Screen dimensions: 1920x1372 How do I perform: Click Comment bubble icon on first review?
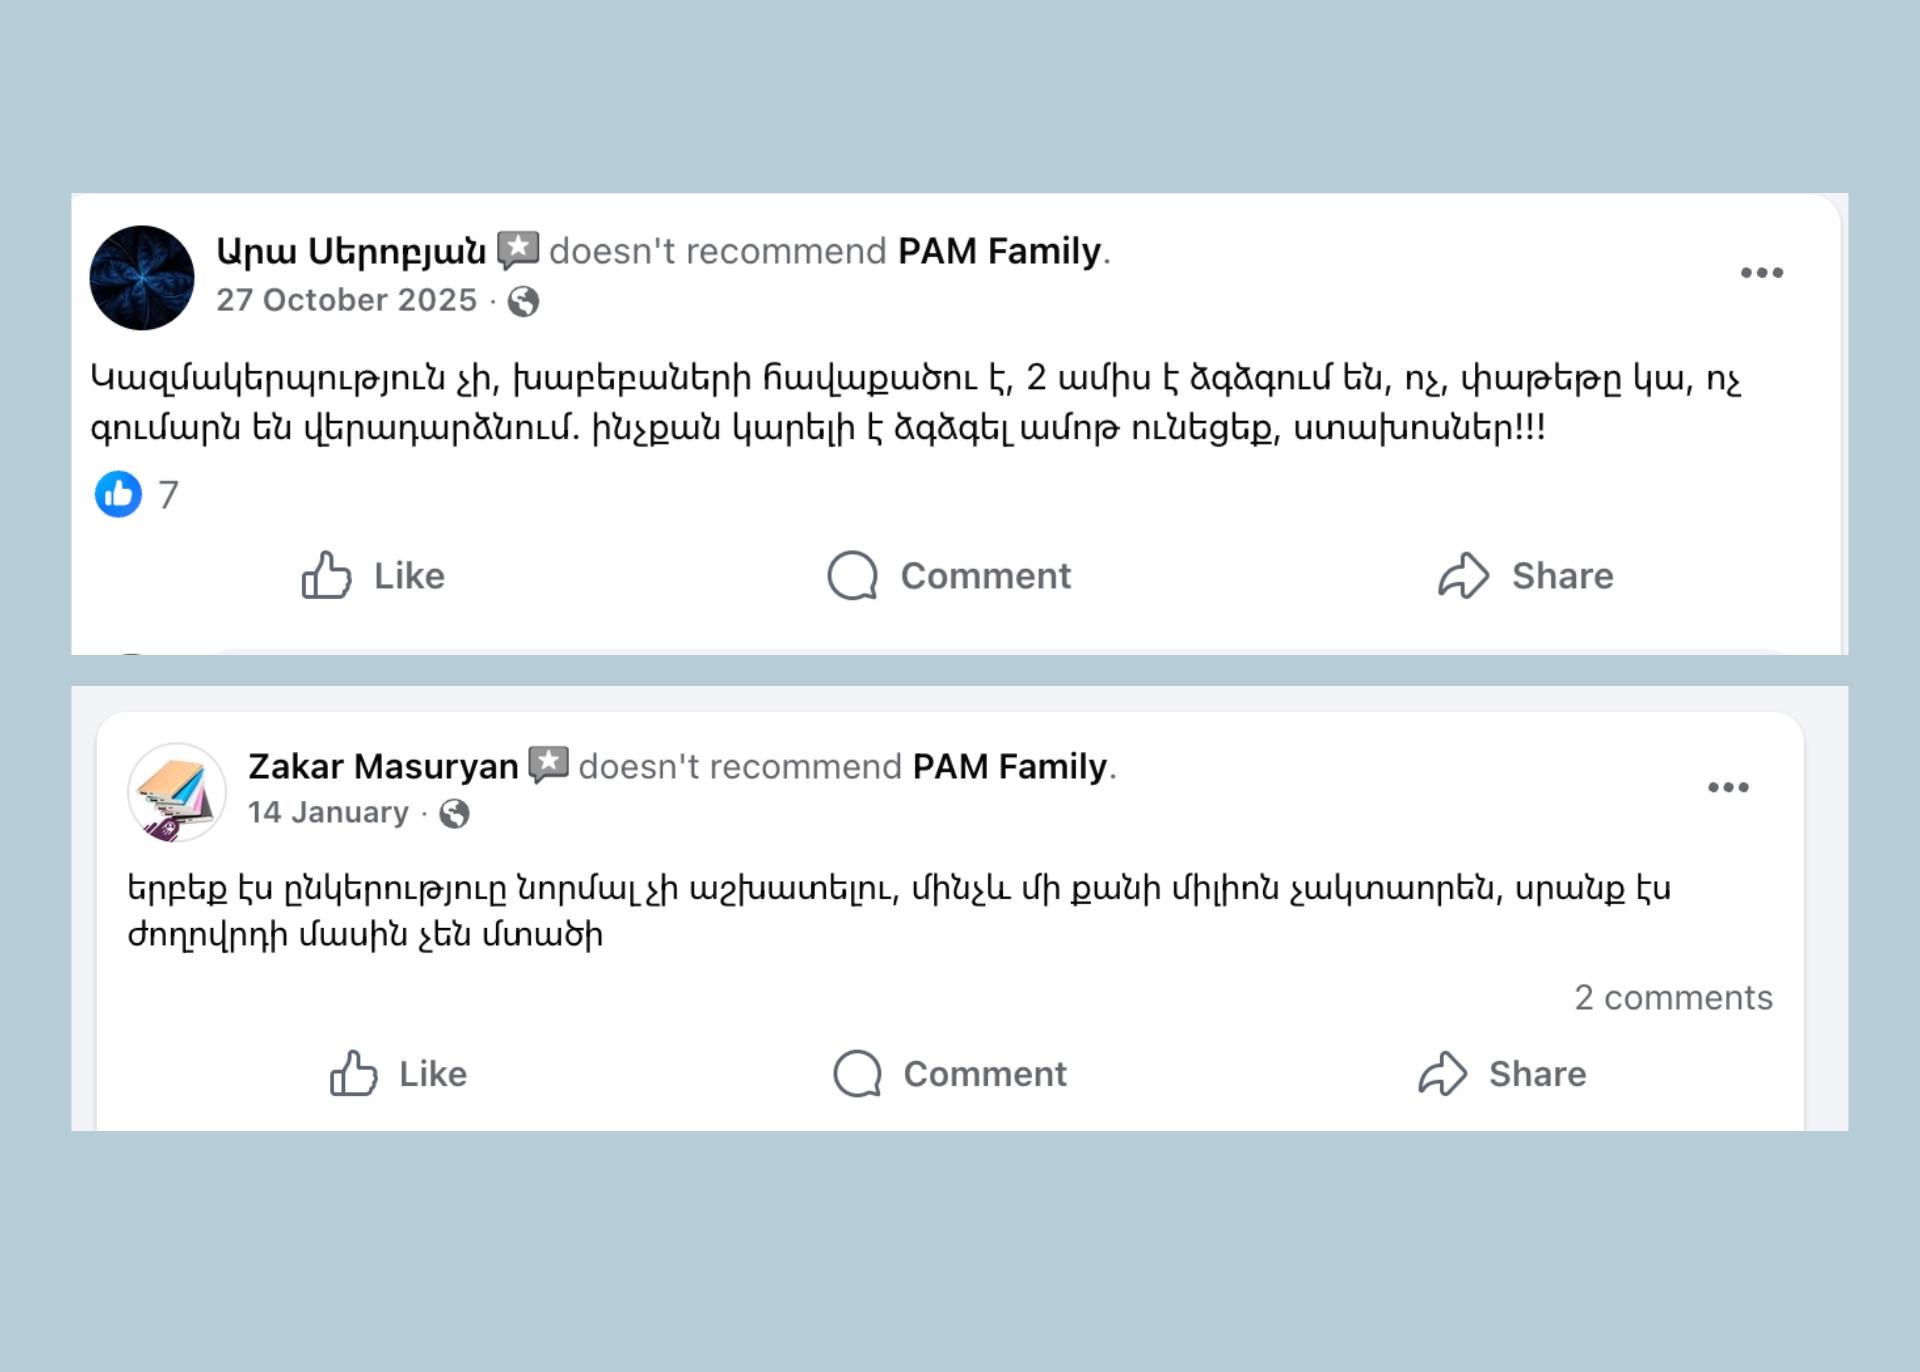click(852, 576)
